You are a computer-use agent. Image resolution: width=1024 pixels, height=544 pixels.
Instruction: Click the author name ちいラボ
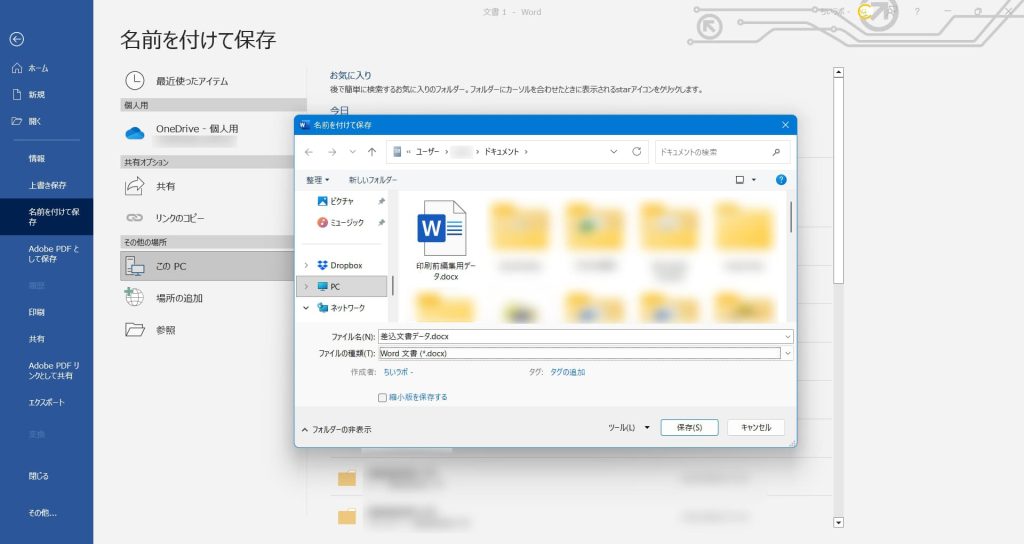click(396, 372)
